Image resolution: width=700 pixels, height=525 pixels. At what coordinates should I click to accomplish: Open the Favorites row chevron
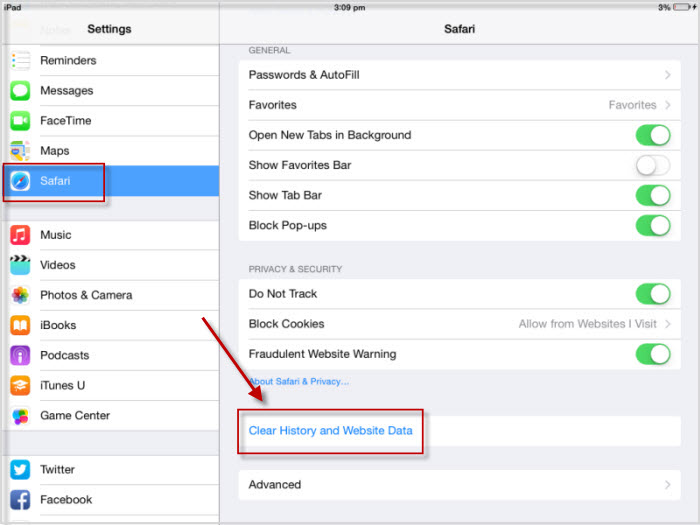point(667,105)
